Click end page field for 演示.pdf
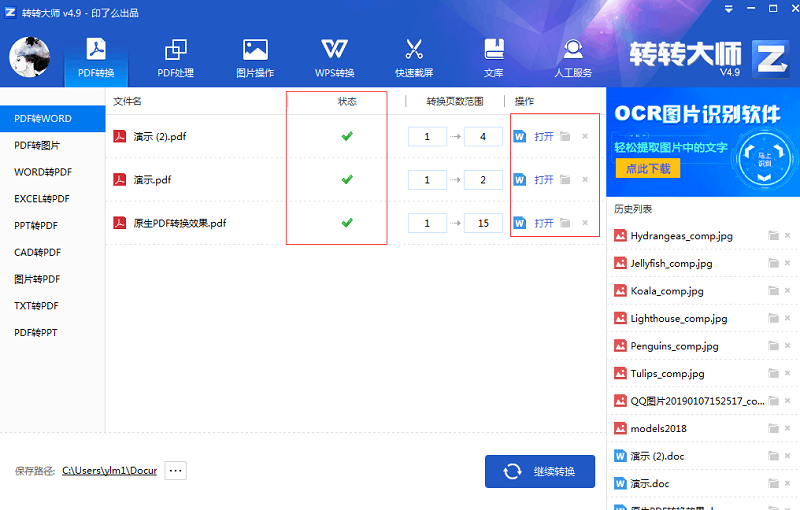 (483, 180)
